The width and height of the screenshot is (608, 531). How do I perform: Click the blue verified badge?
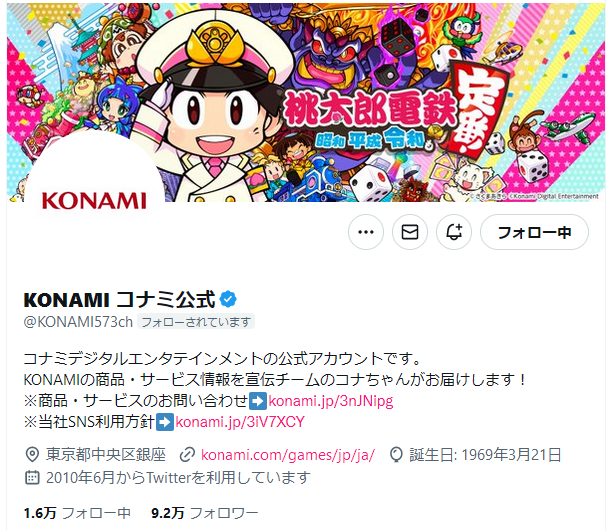tap(228, 299)
